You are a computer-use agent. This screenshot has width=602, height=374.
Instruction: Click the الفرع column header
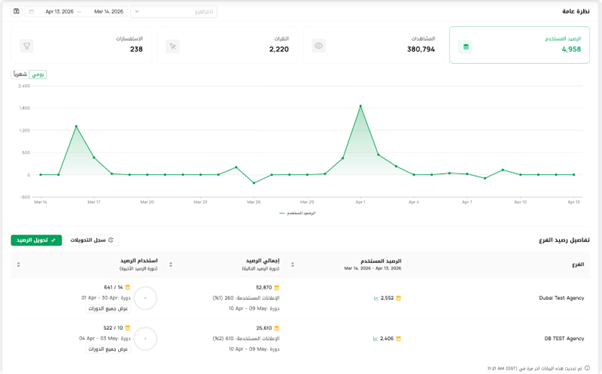[578, 264]
